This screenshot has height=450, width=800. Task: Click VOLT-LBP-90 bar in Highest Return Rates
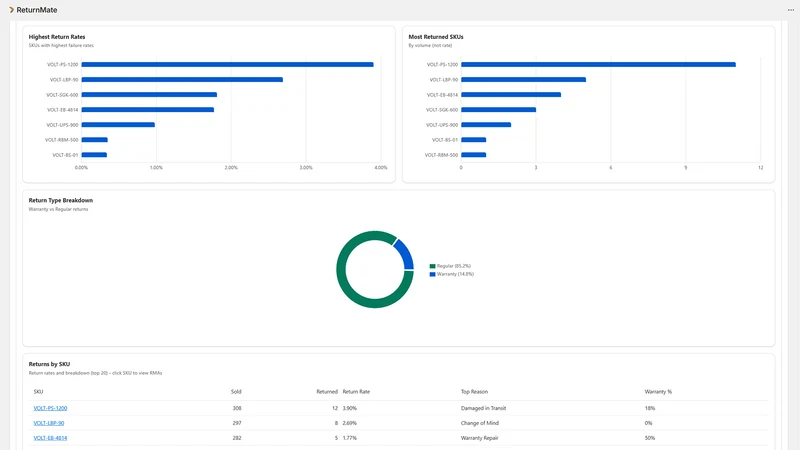pos(182,80)
